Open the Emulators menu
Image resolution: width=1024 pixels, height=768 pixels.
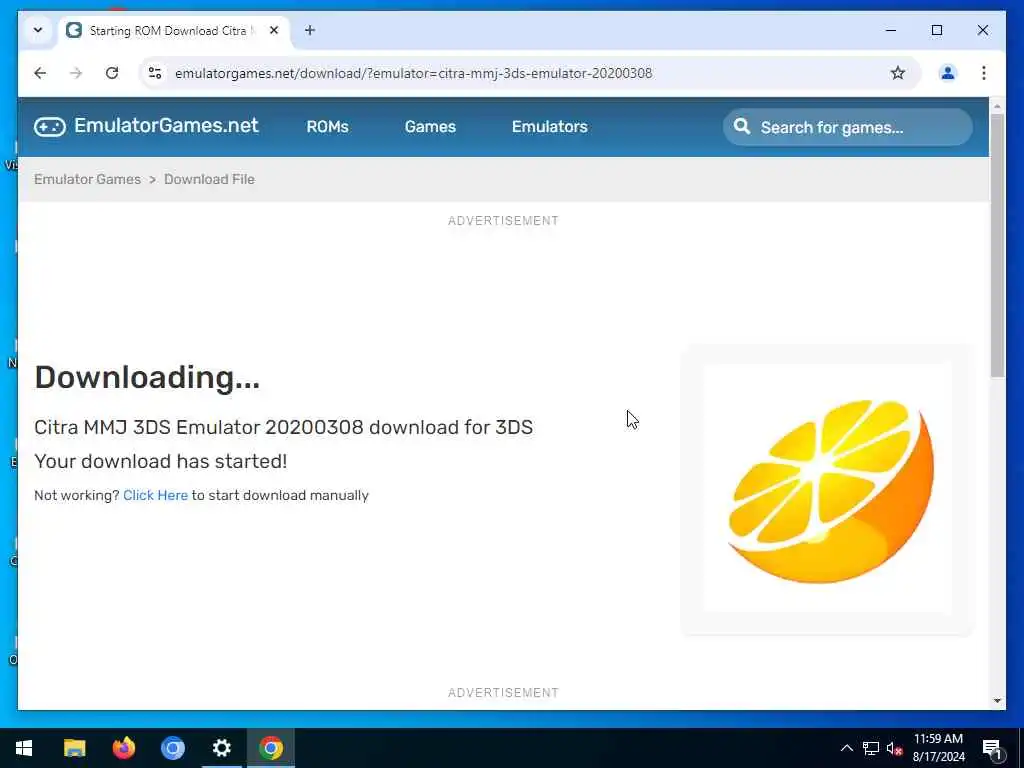550,127
